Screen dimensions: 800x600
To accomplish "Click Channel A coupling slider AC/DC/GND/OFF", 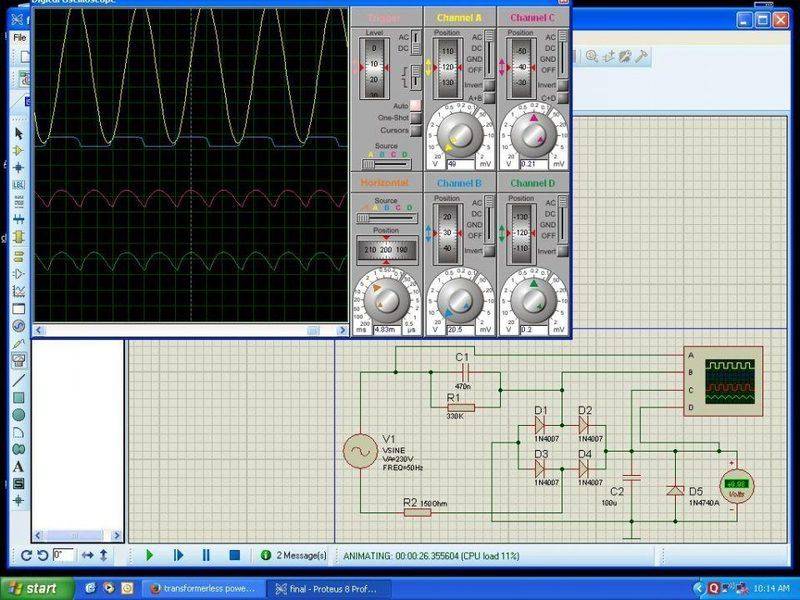I will tap(489, 54).
